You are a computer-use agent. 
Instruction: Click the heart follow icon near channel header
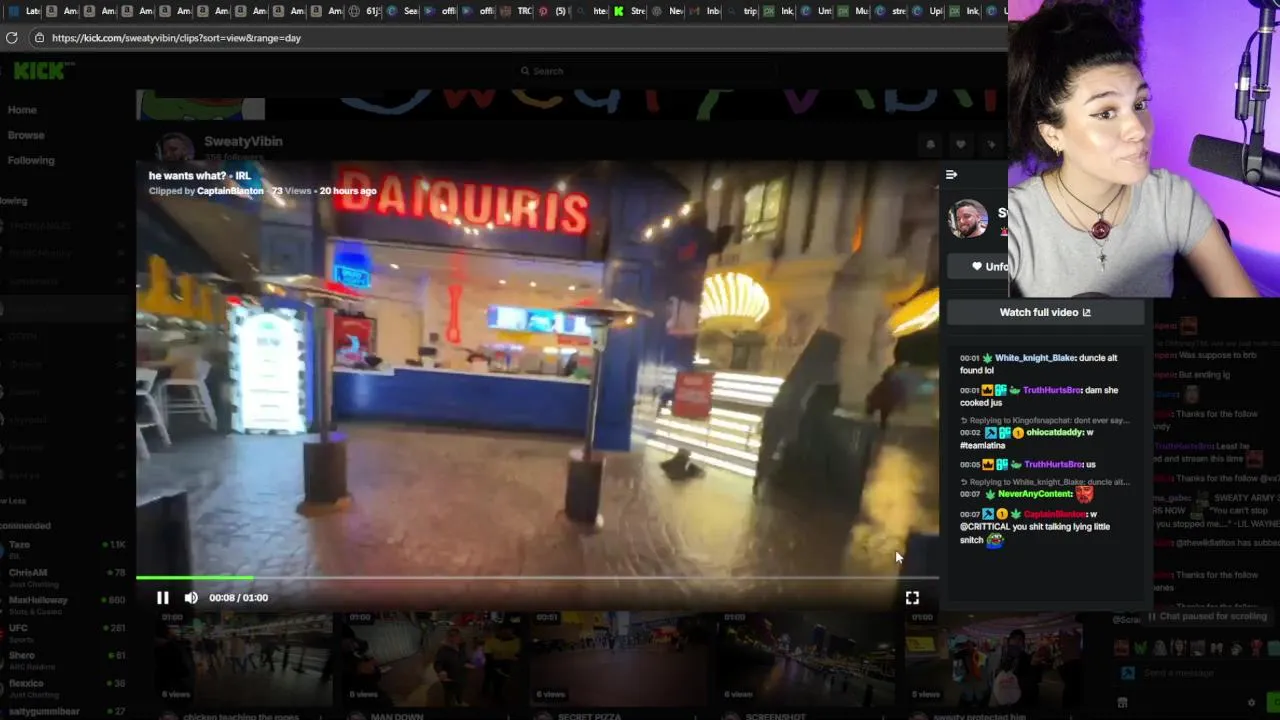[960, 145]
